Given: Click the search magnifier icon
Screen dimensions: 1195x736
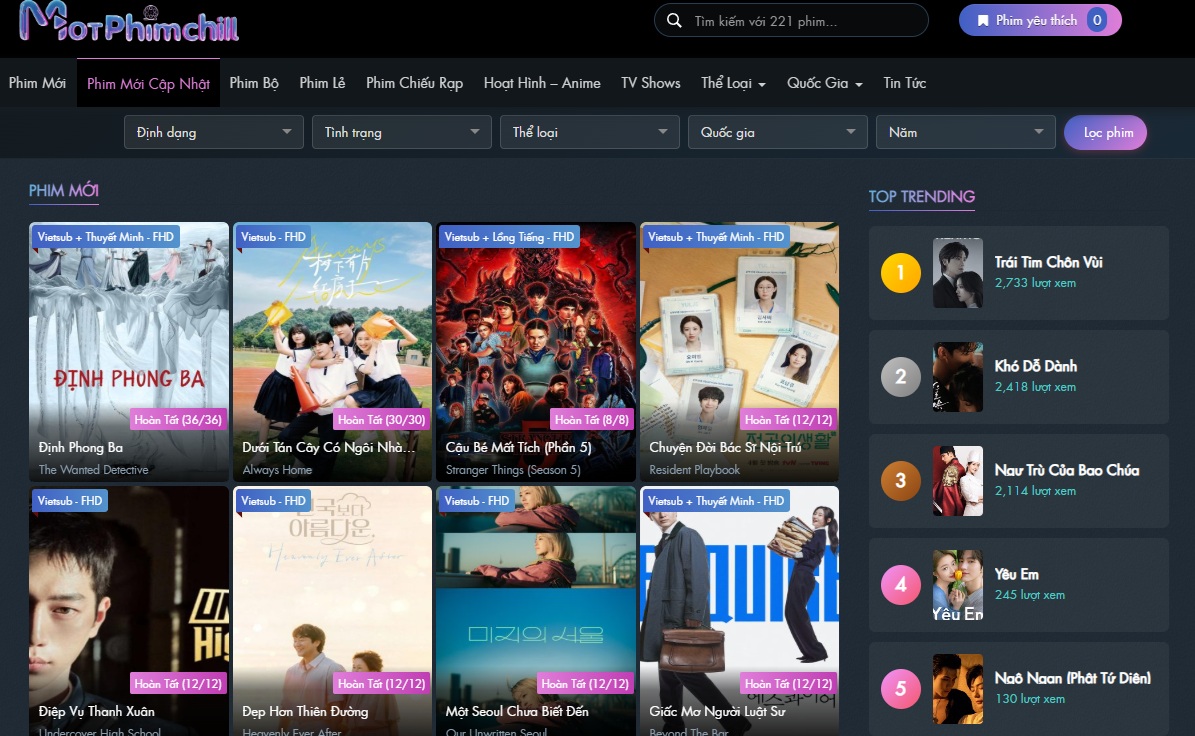Looking at the screenshot, I should point(675,21).
